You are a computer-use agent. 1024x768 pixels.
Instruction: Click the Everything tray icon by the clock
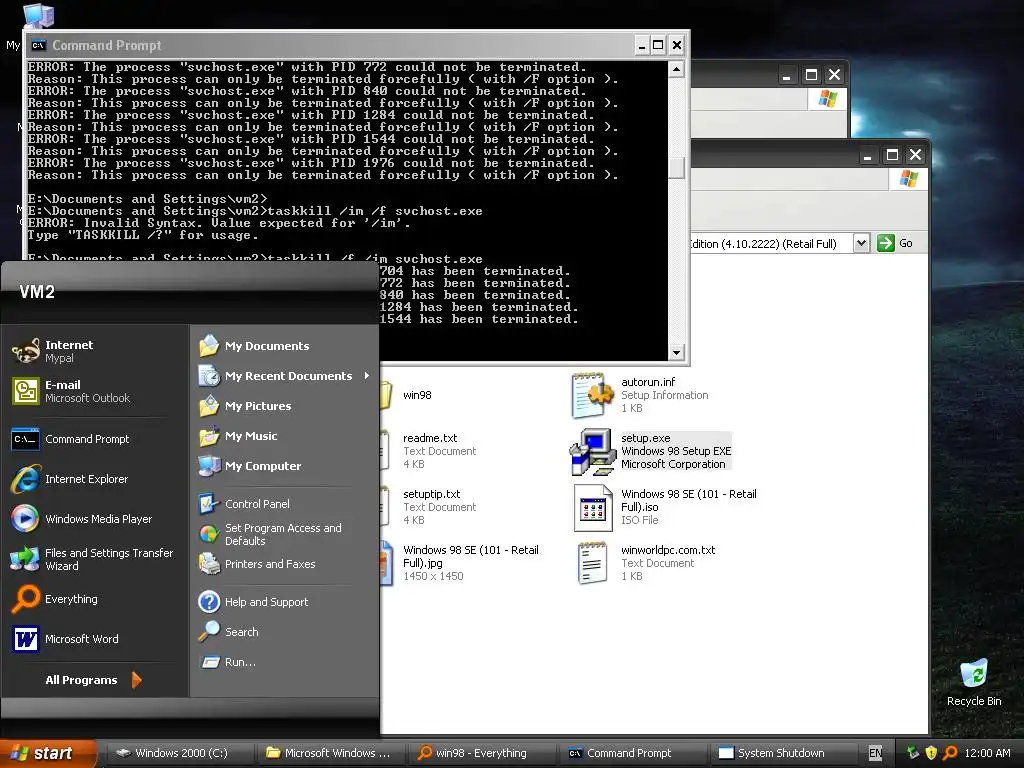[x=950, y=753]
